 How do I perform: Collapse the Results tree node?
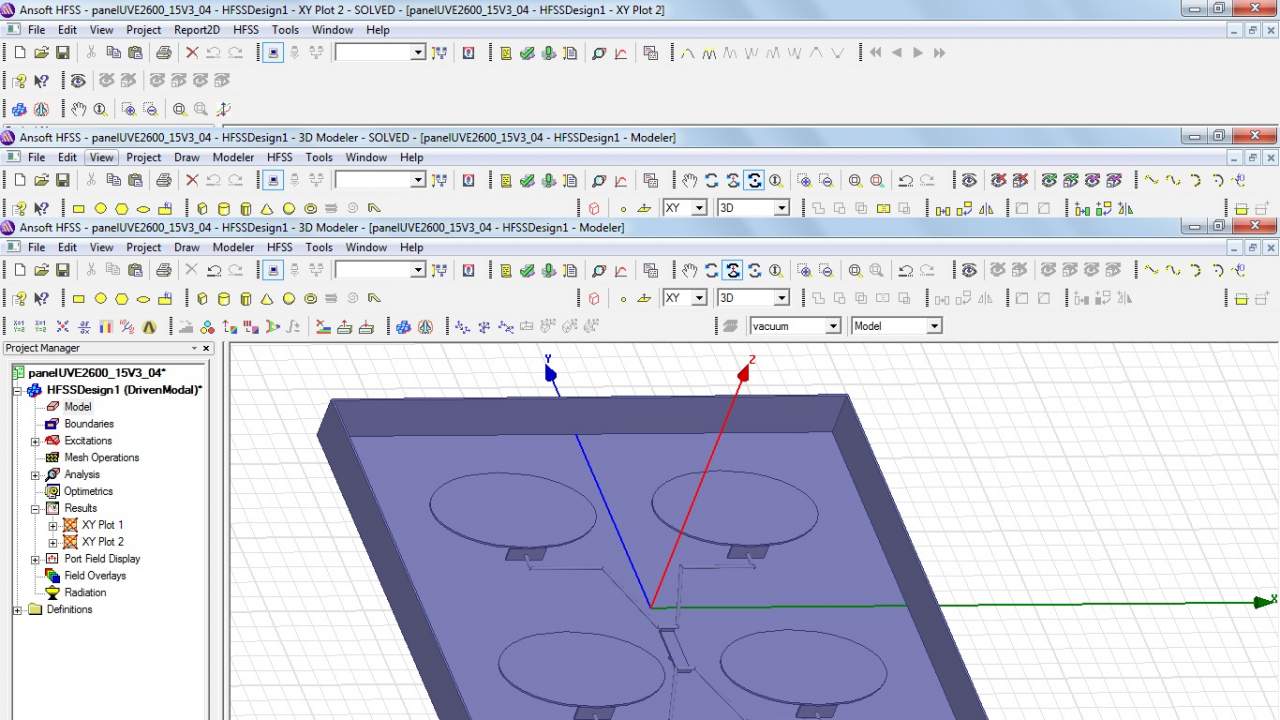tap(35, 508)
